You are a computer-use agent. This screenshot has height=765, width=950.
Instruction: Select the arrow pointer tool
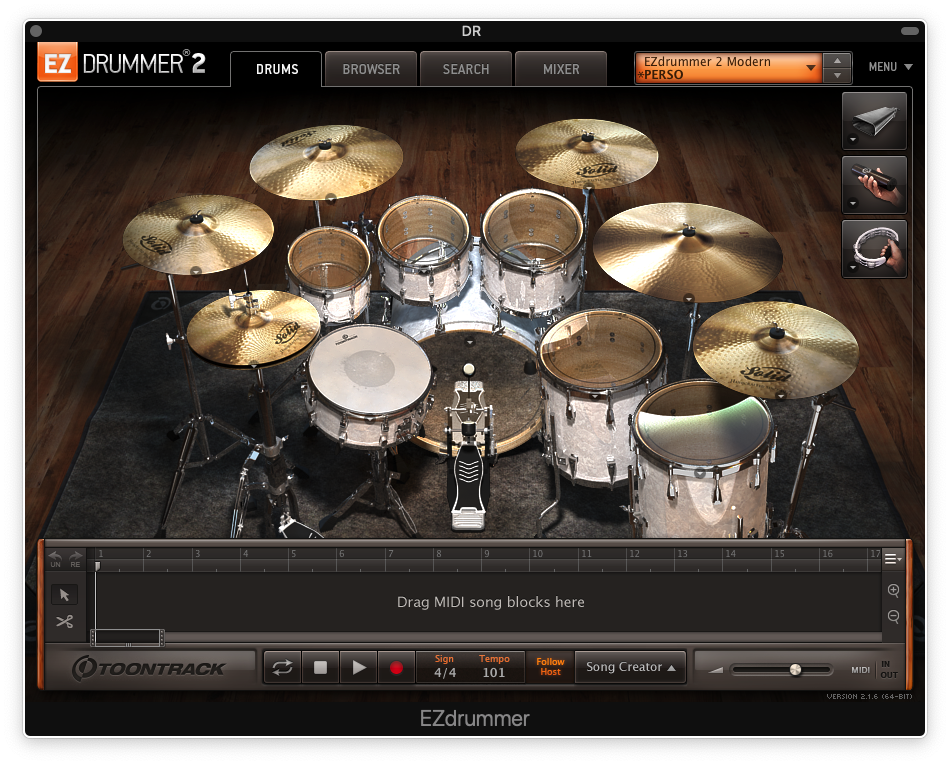(x=64, y=595)
